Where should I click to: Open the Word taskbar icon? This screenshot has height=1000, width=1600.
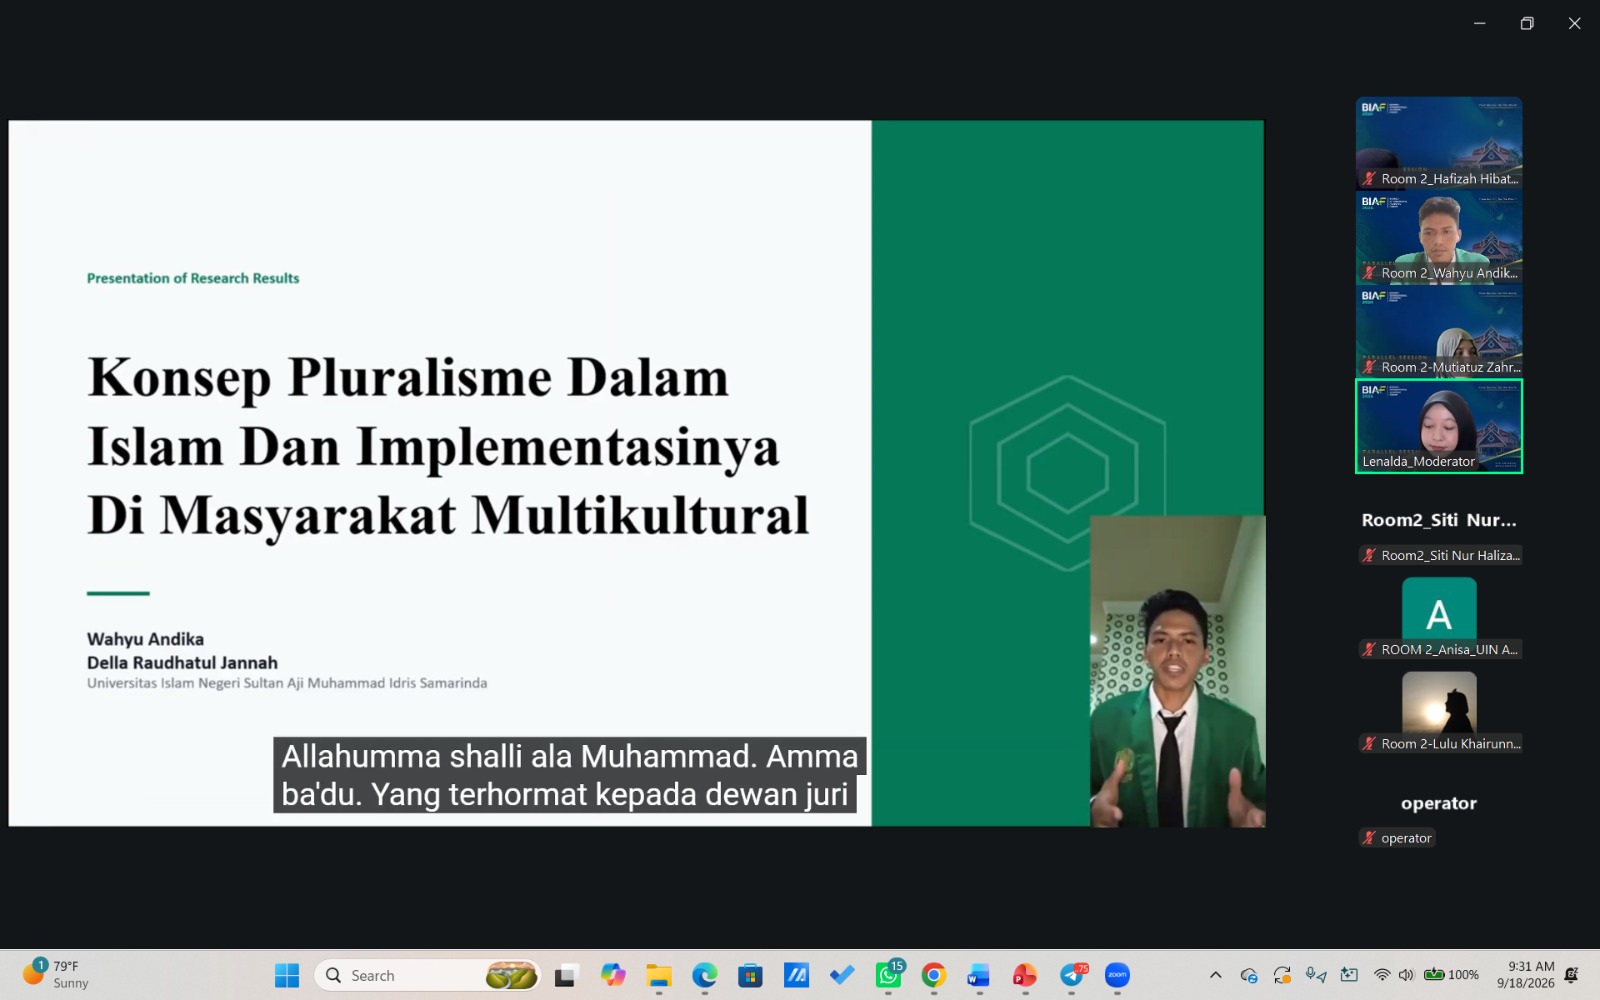[x=978, y=975]
